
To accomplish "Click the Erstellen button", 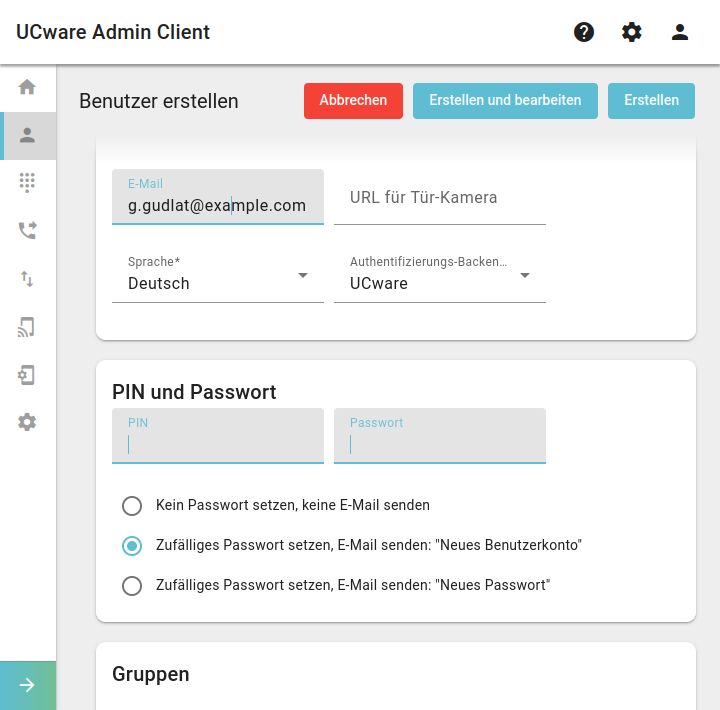I will [651, 101].
